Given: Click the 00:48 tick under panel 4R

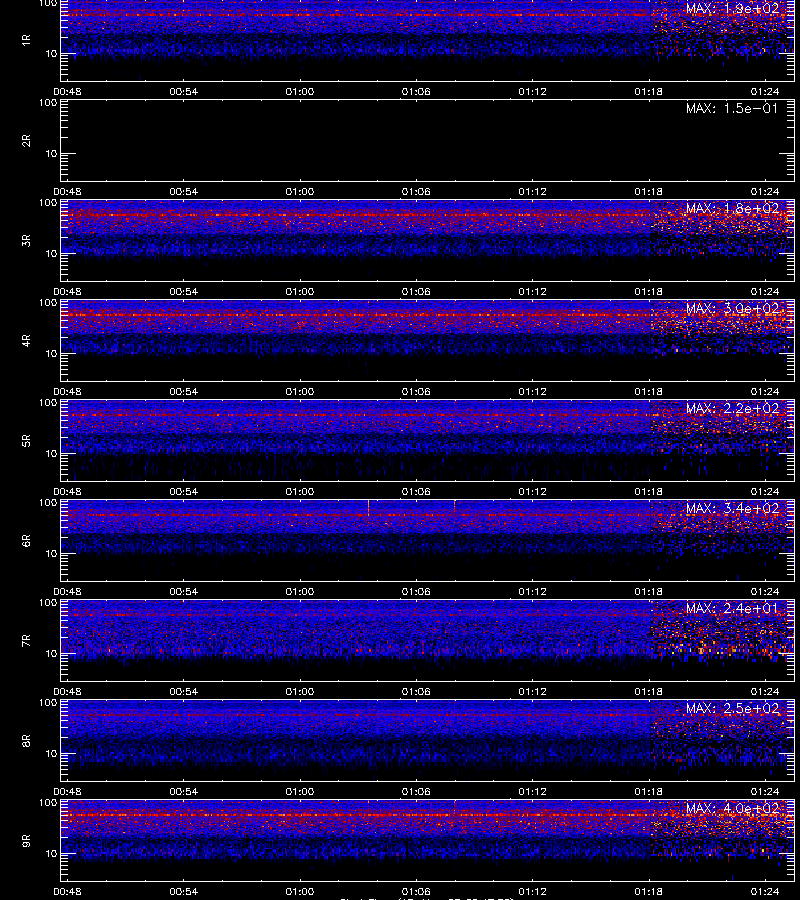Looking at the screenshot, I should click(67, 391).
